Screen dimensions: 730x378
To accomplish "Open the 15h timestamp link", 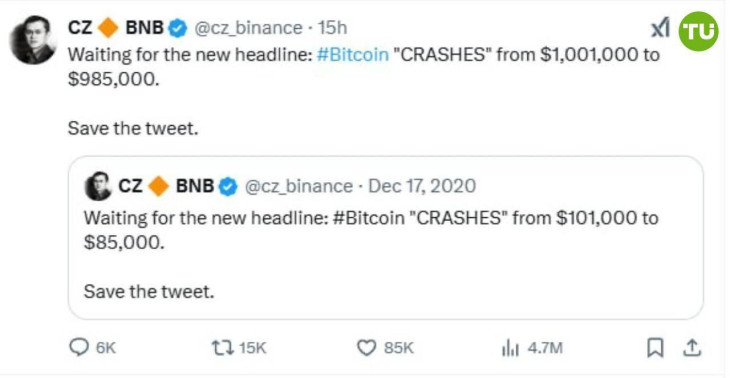I will [x=332, y=28].
